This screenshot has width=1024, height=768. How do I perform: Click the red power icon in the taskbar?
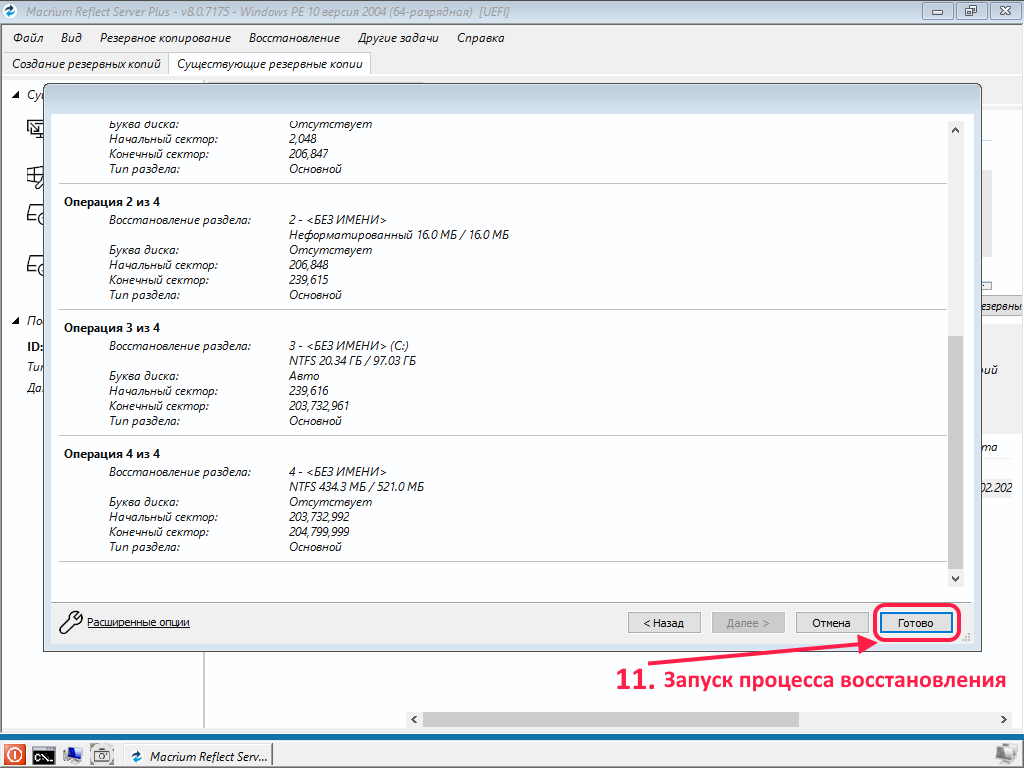coord(15,756)
